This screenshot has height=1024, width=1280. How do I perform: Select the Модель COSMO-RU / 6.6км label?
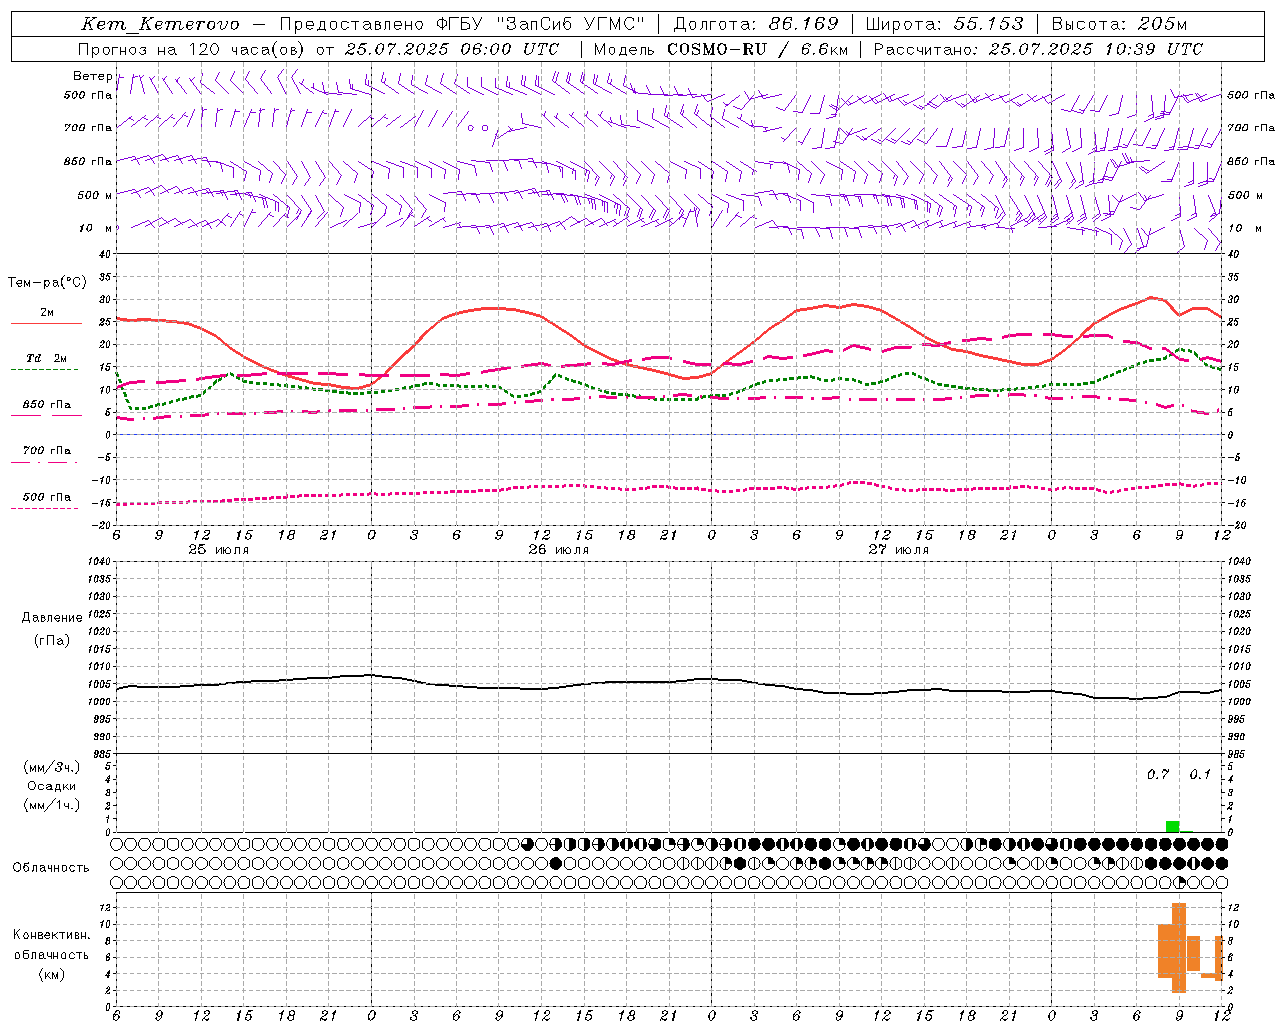tap(721, 49)
